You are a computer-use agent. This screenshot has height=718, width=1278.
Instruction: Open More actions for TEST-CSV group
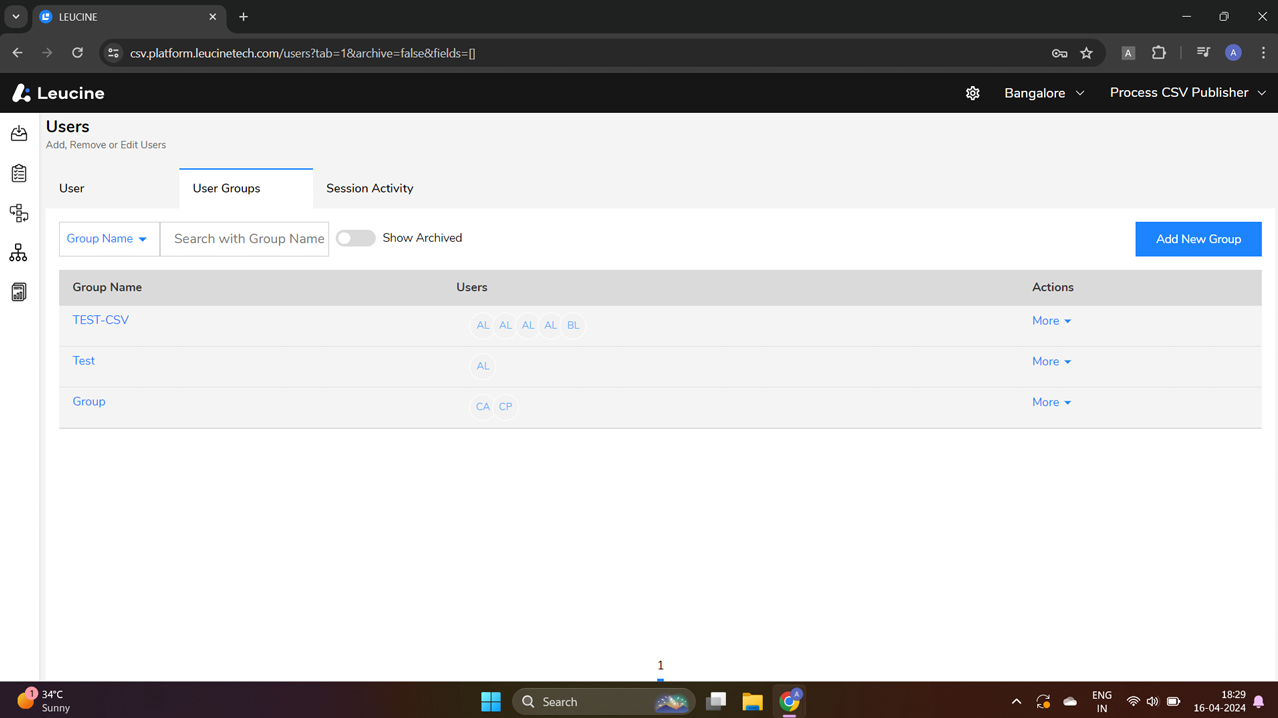(x=1051, y=321)
